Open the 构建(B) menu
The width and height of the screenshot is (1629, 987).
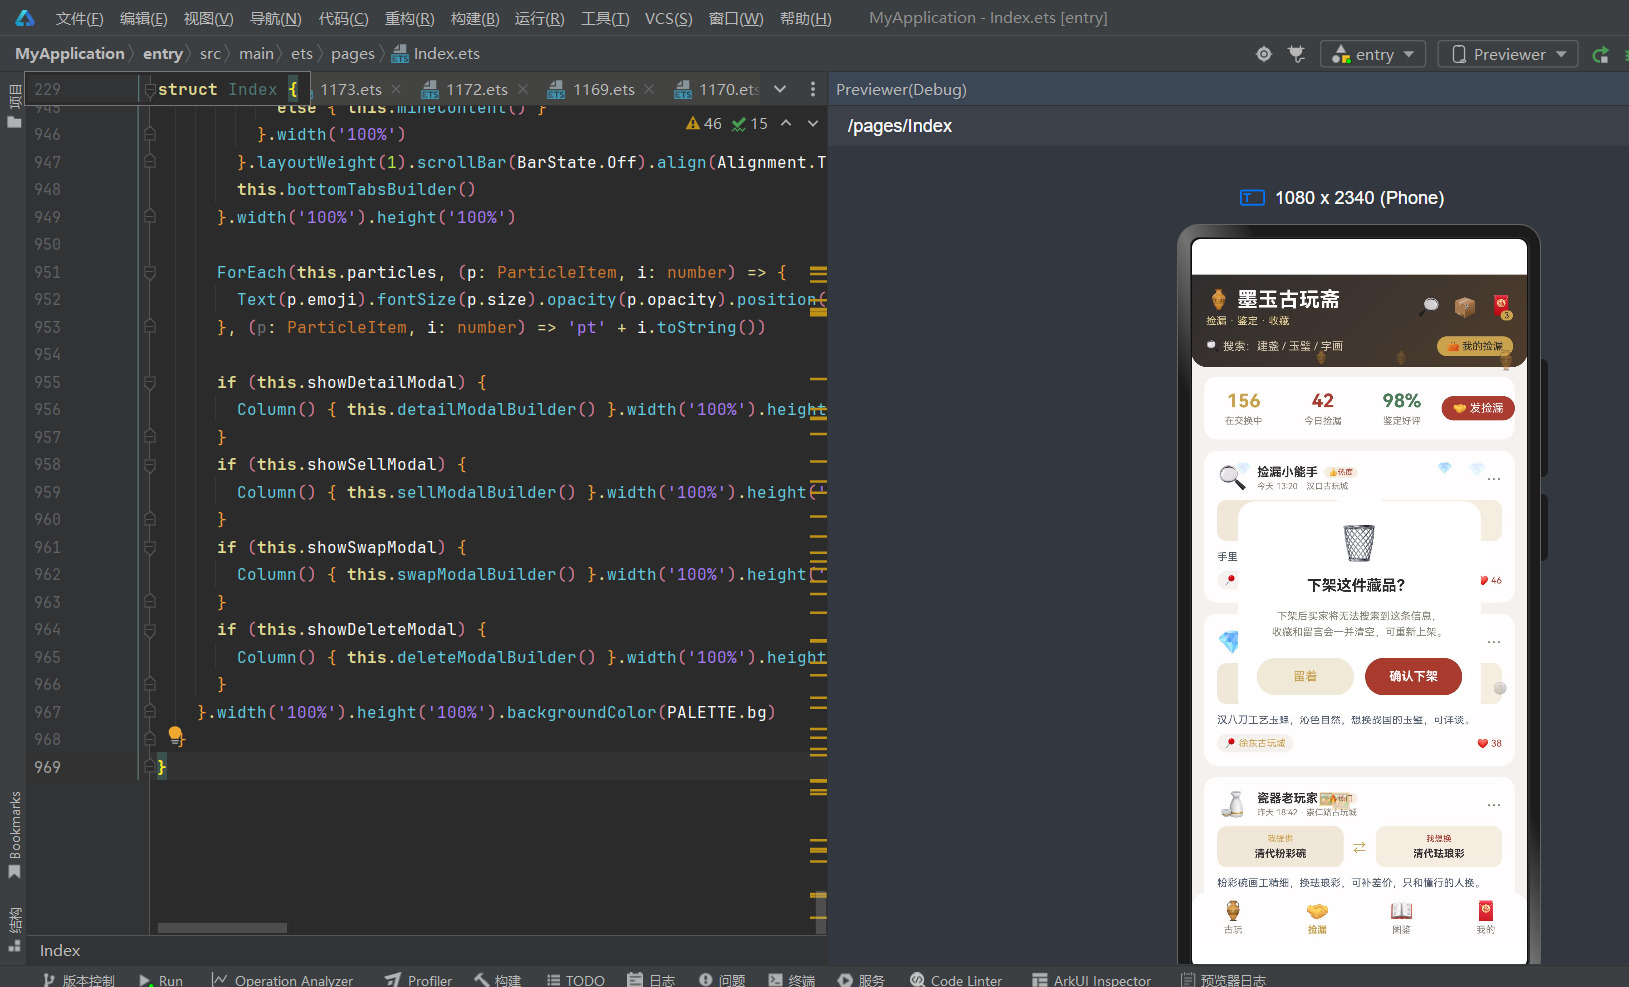(475, 18)
